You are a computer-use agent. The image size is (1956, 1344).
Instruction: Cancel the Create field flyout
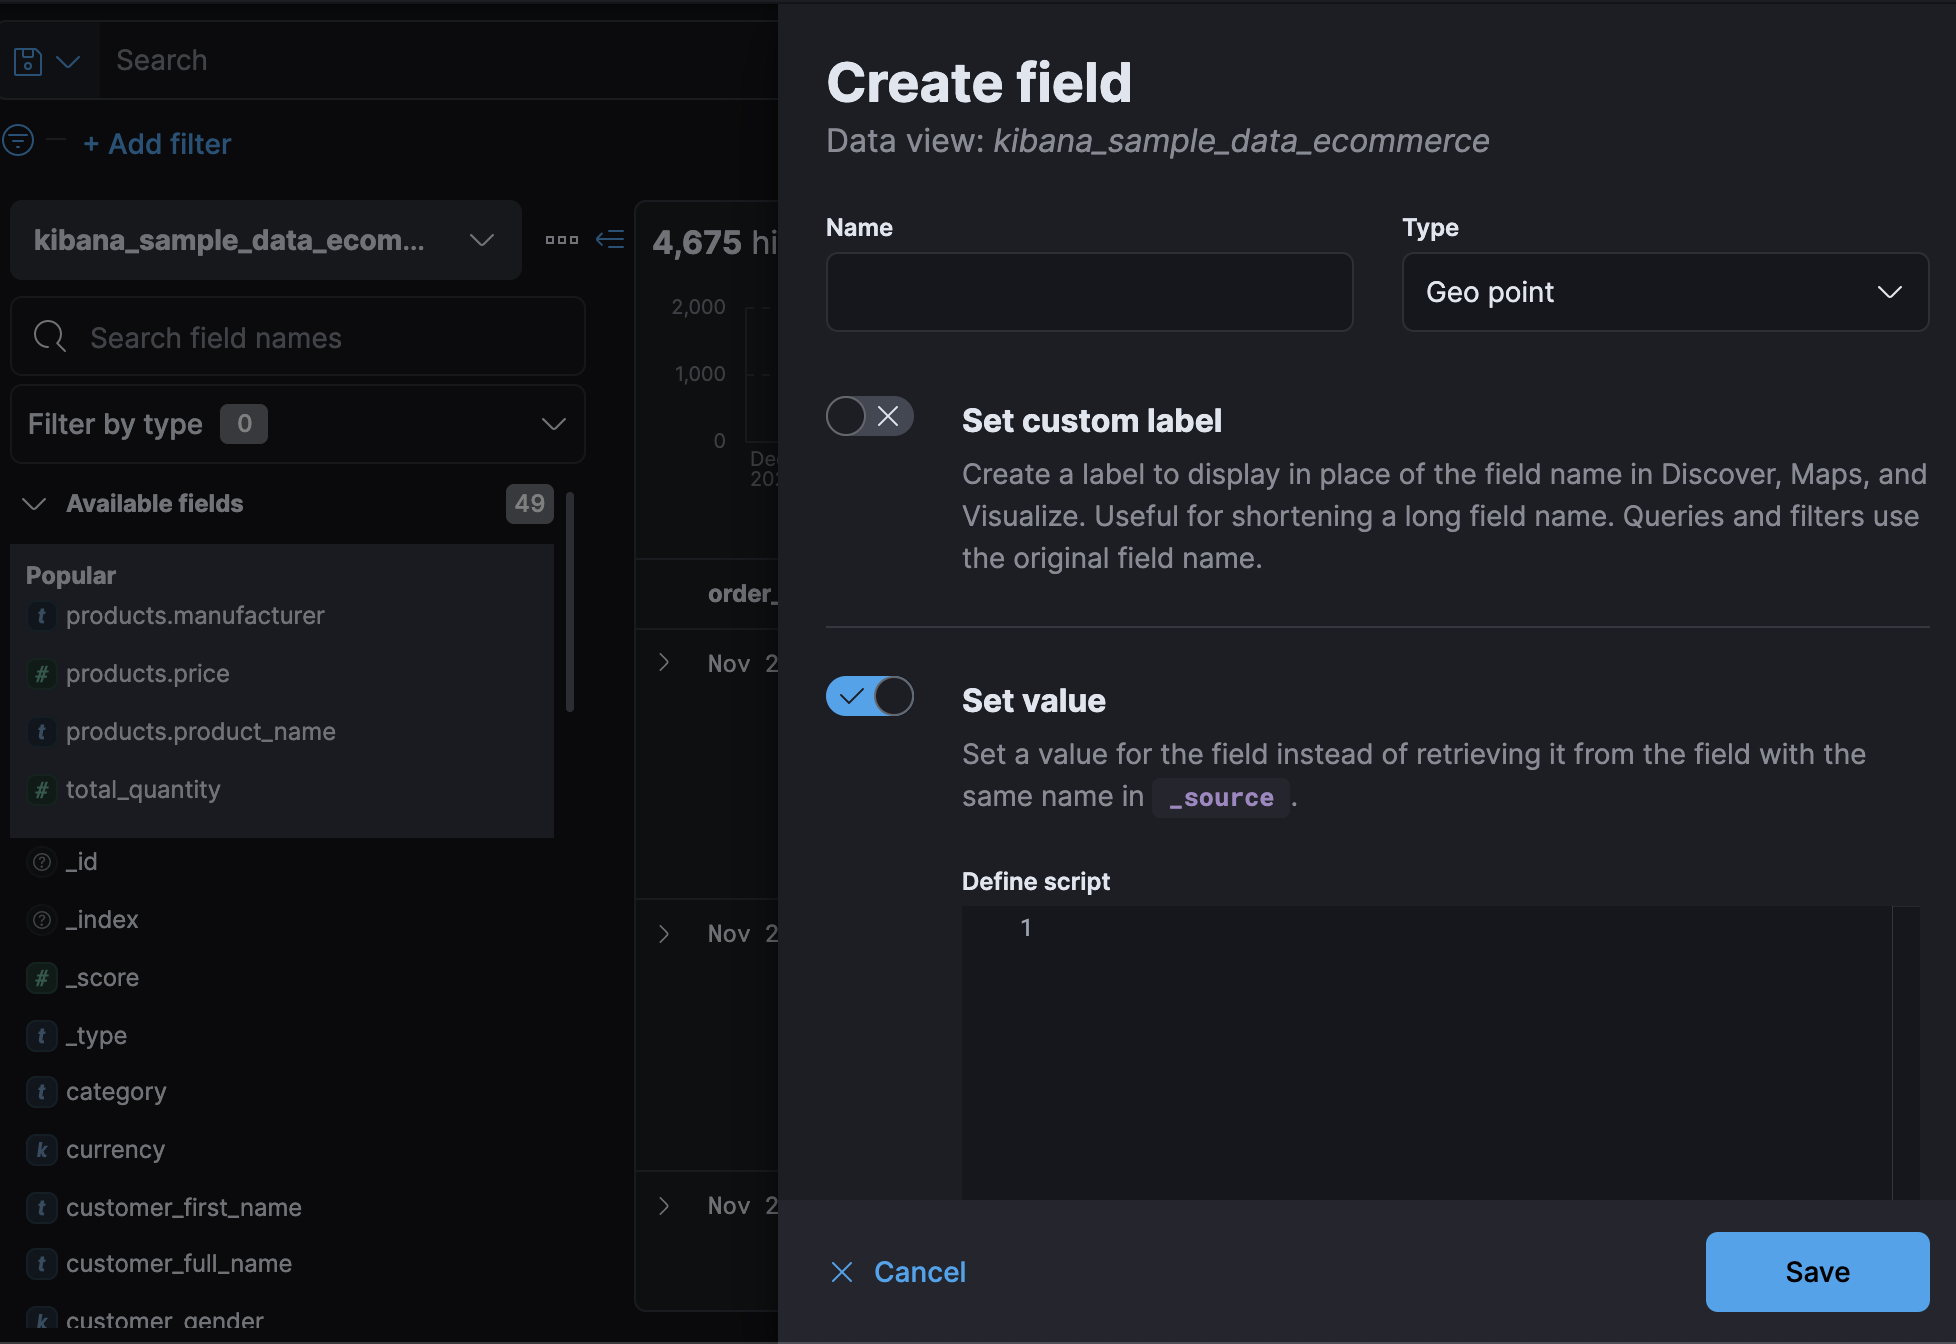898,1272
